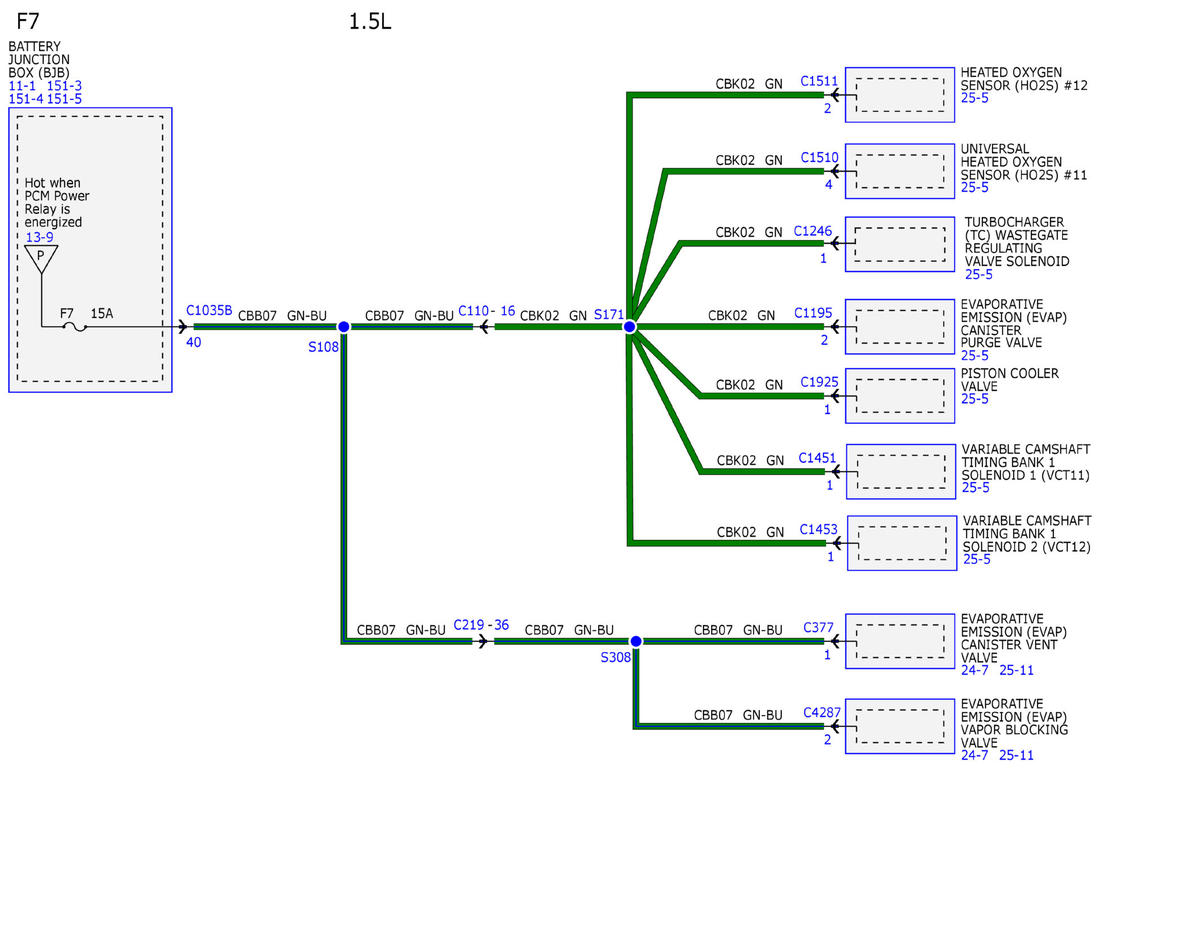Click the S108 splice label
Viewport: 1200px width, 927px height.
pos(323,347)
